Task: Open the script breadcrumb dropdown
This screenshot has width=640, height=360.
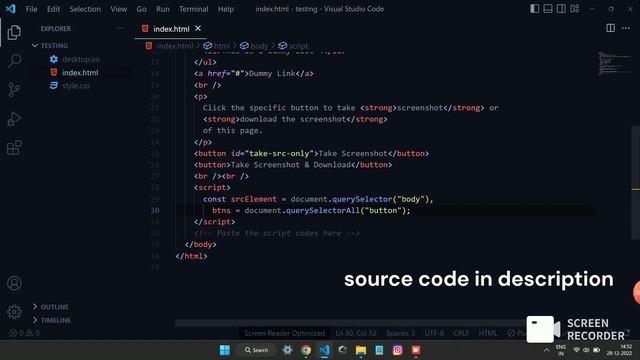Action: click(293, 46)
